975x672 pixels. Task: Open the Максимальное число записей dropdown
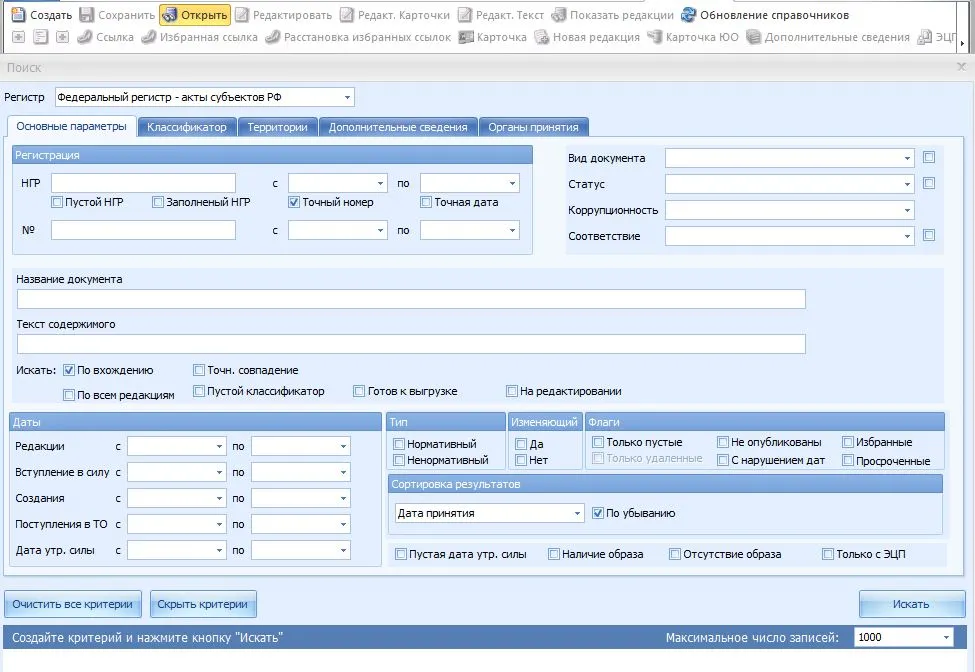coord(946,637)
